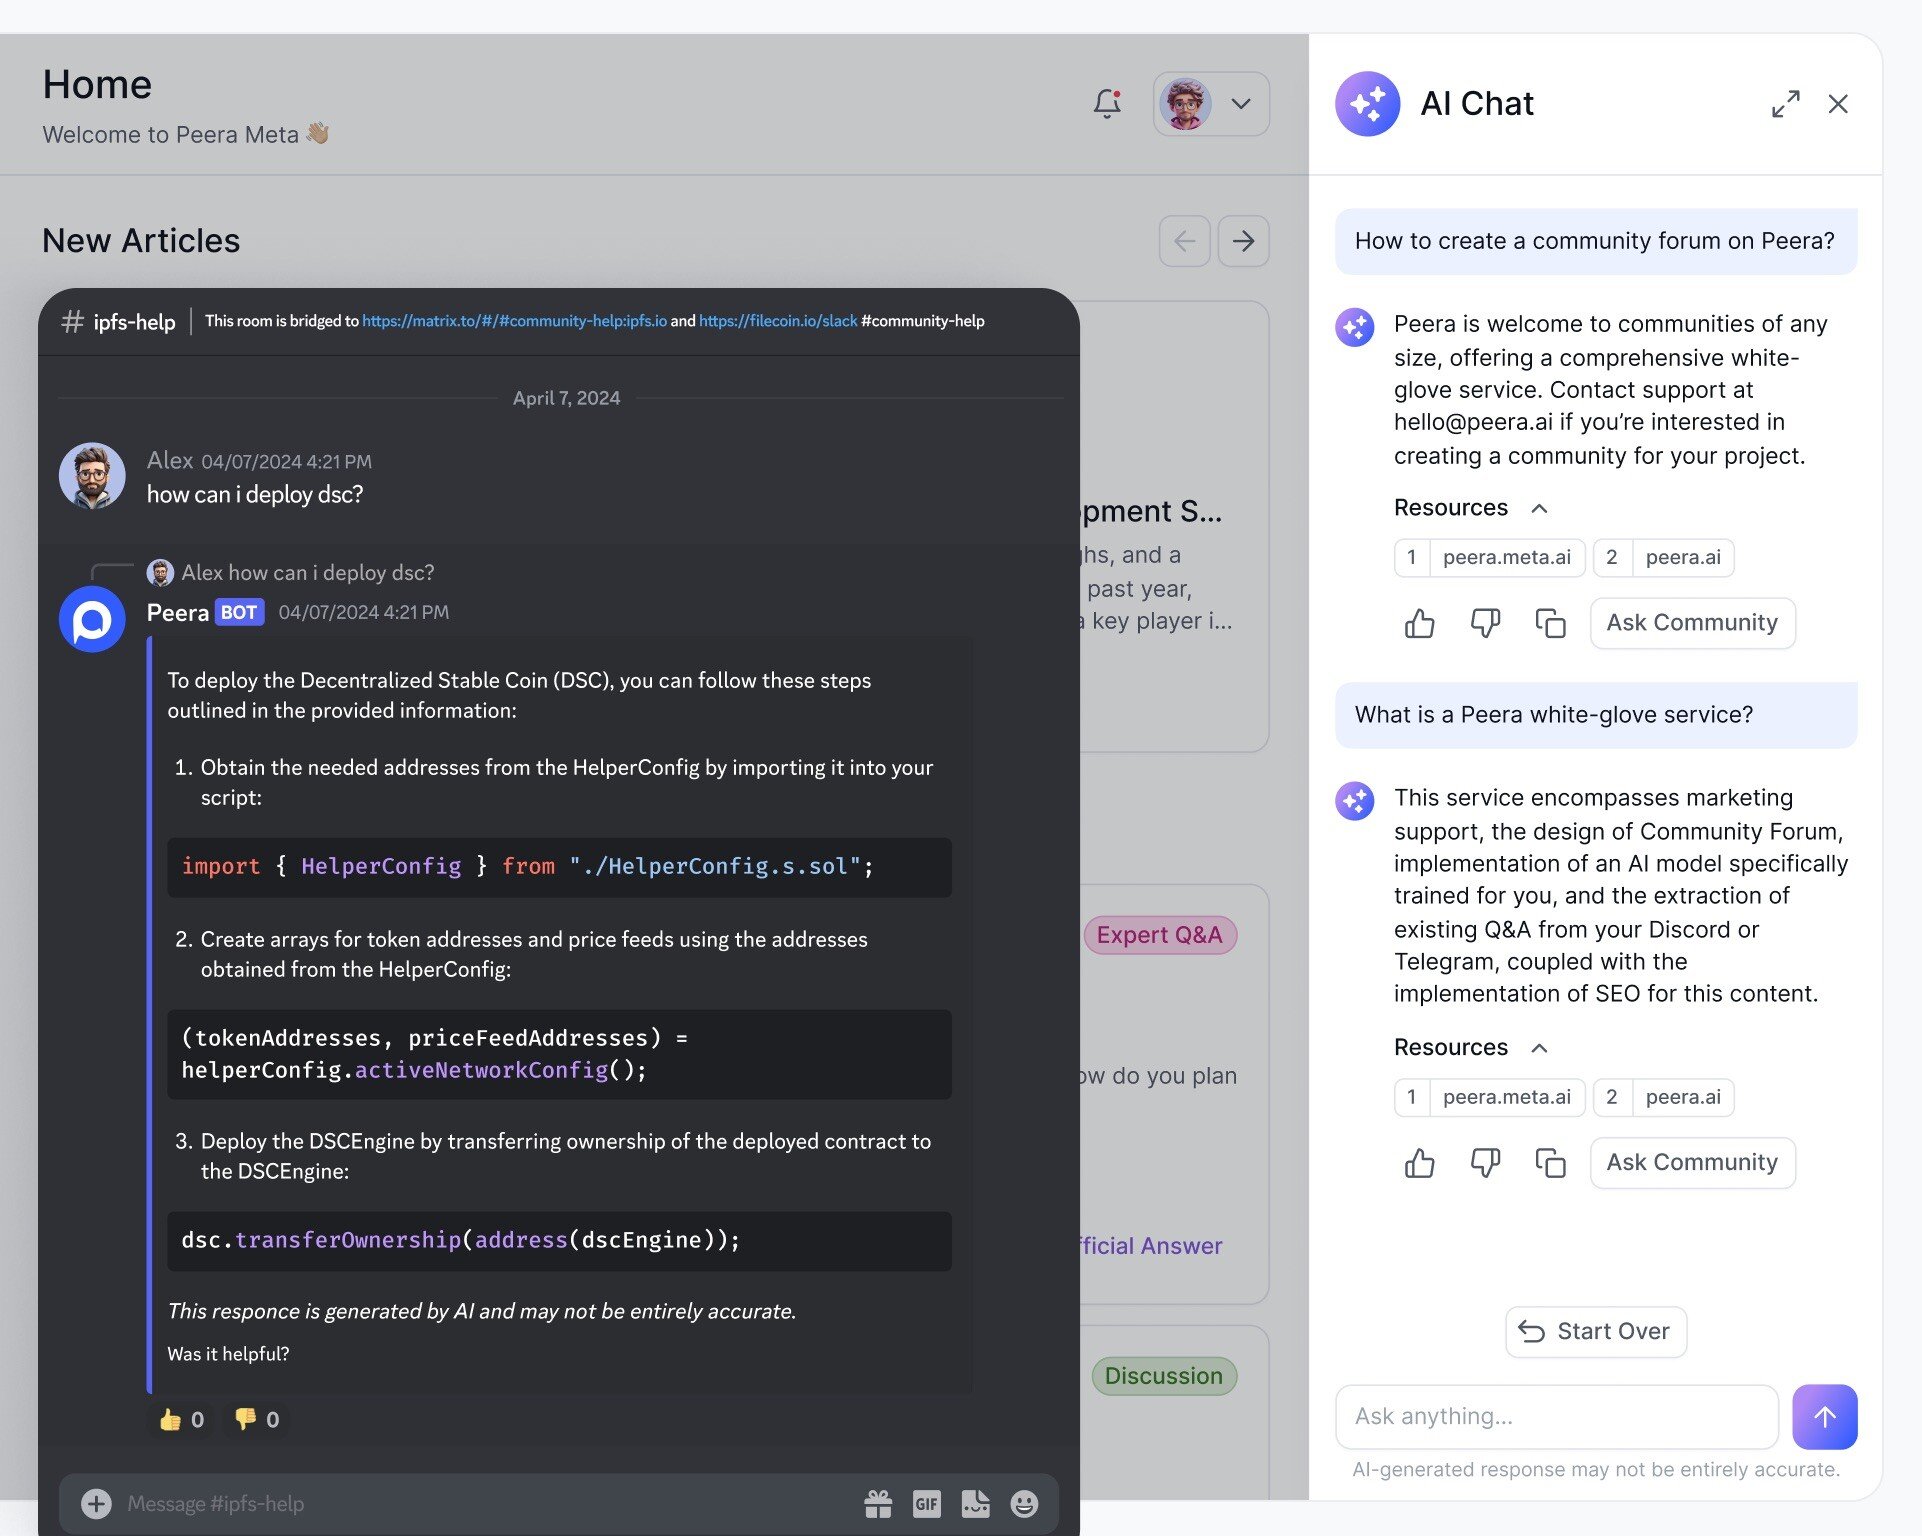Click the thumbs up icon on first response
Image resolution: width=1922 pixels, height=1536 pixels.
[x=1419, y=621]
